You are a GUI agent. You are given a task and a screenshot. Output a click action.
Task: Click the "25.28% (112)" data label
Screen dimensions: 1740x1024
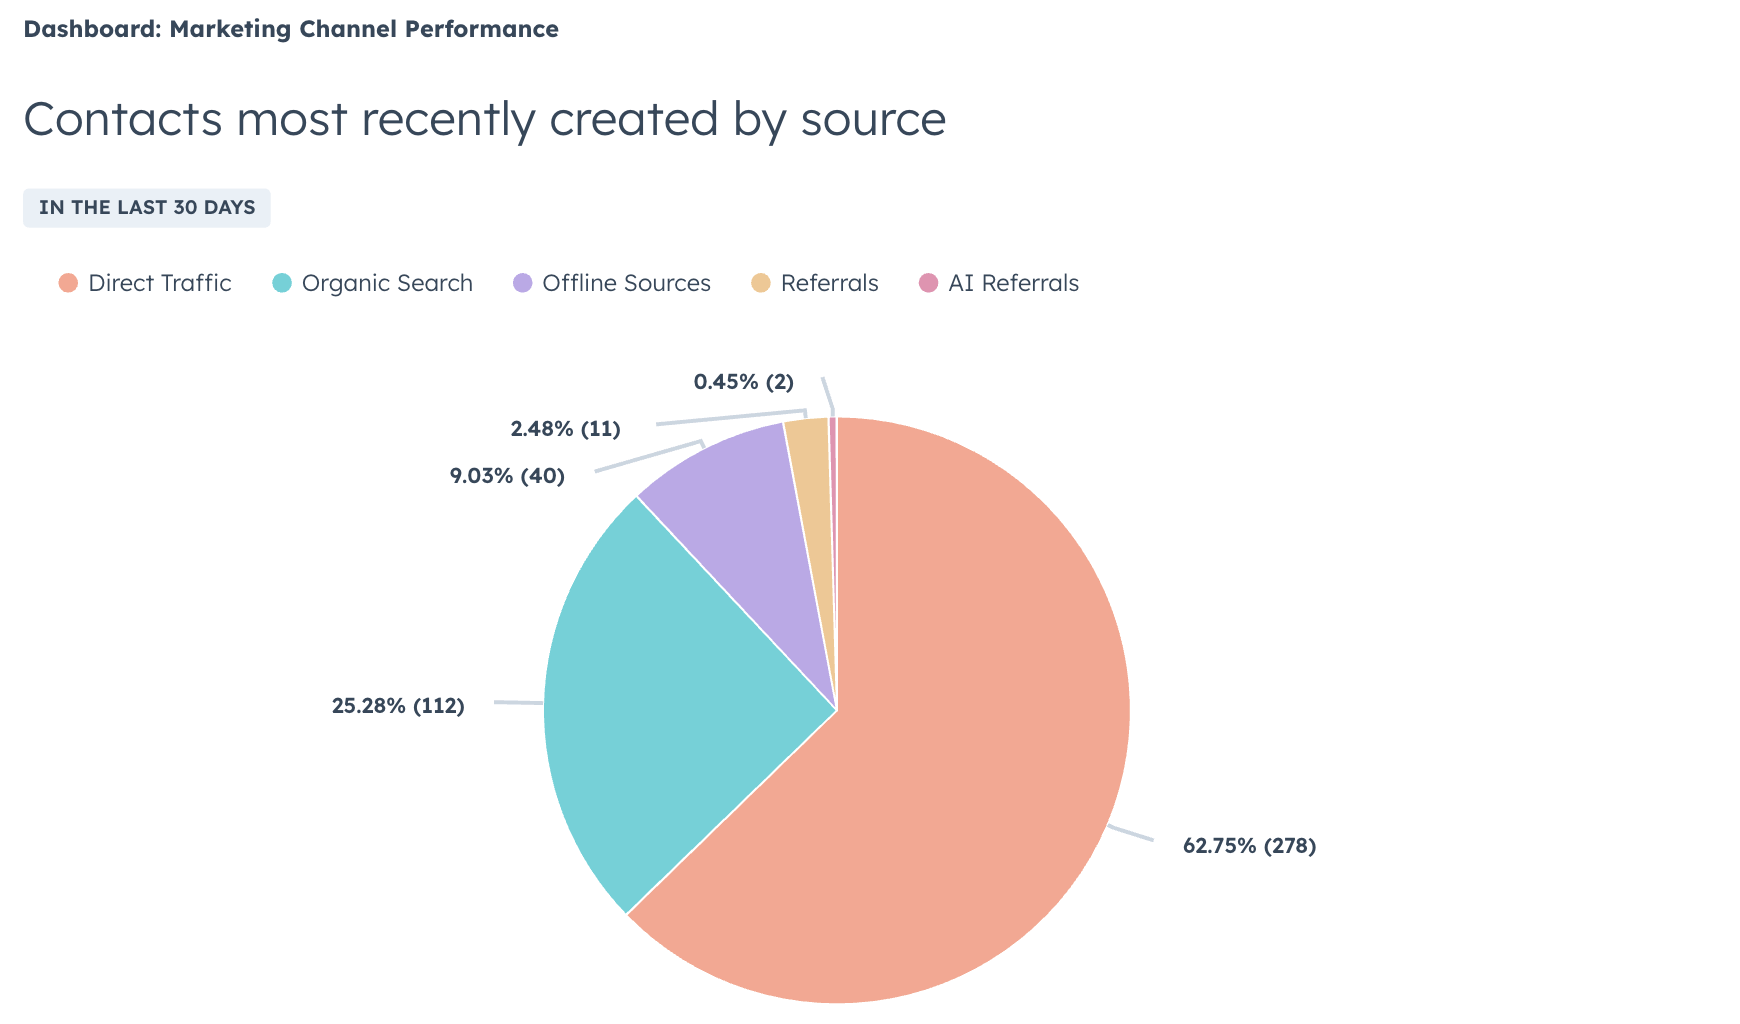pyautogui.click(x=398, y=706)
